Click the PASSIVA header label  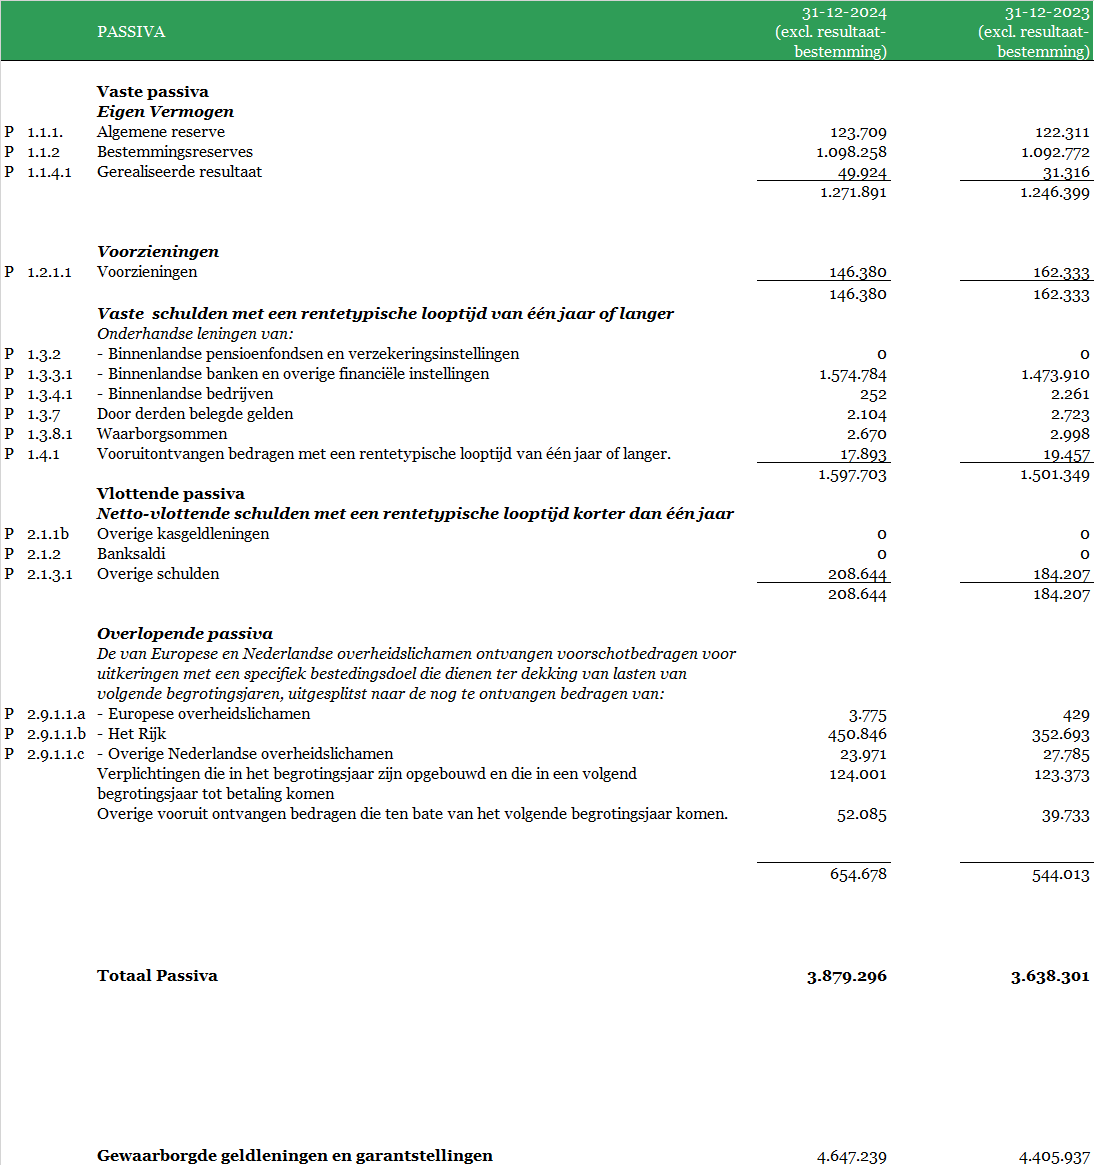pos(131,32)
